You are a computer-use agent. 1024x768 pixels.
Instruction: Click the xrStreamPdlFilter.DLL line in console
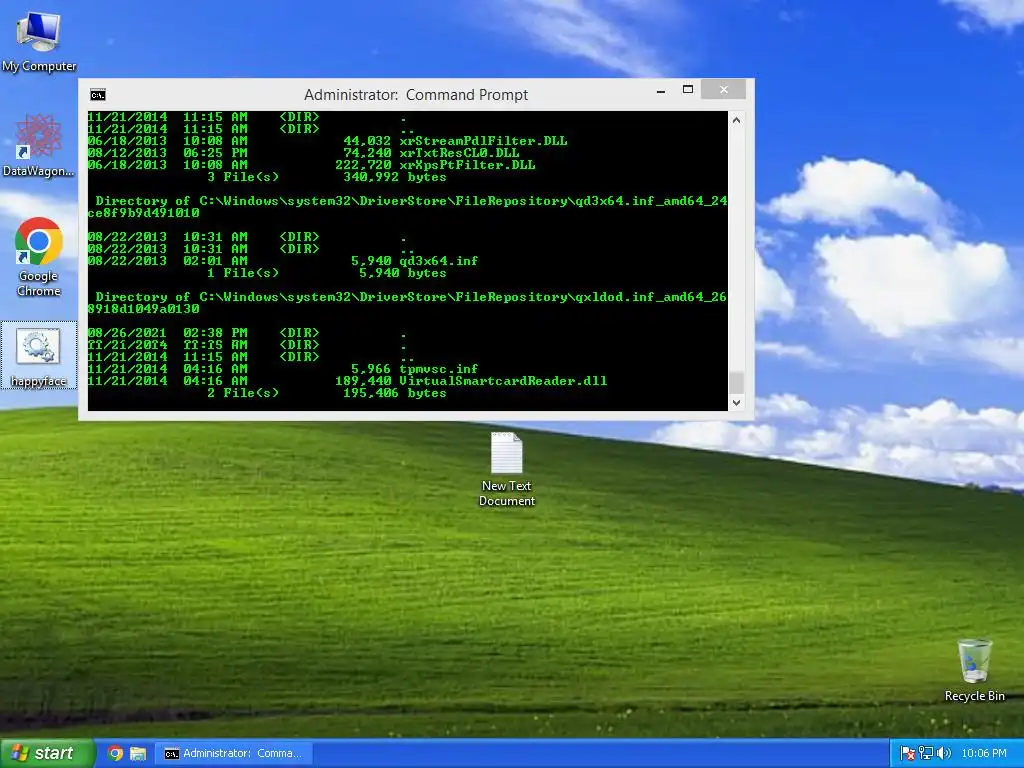tap(328, 141)
